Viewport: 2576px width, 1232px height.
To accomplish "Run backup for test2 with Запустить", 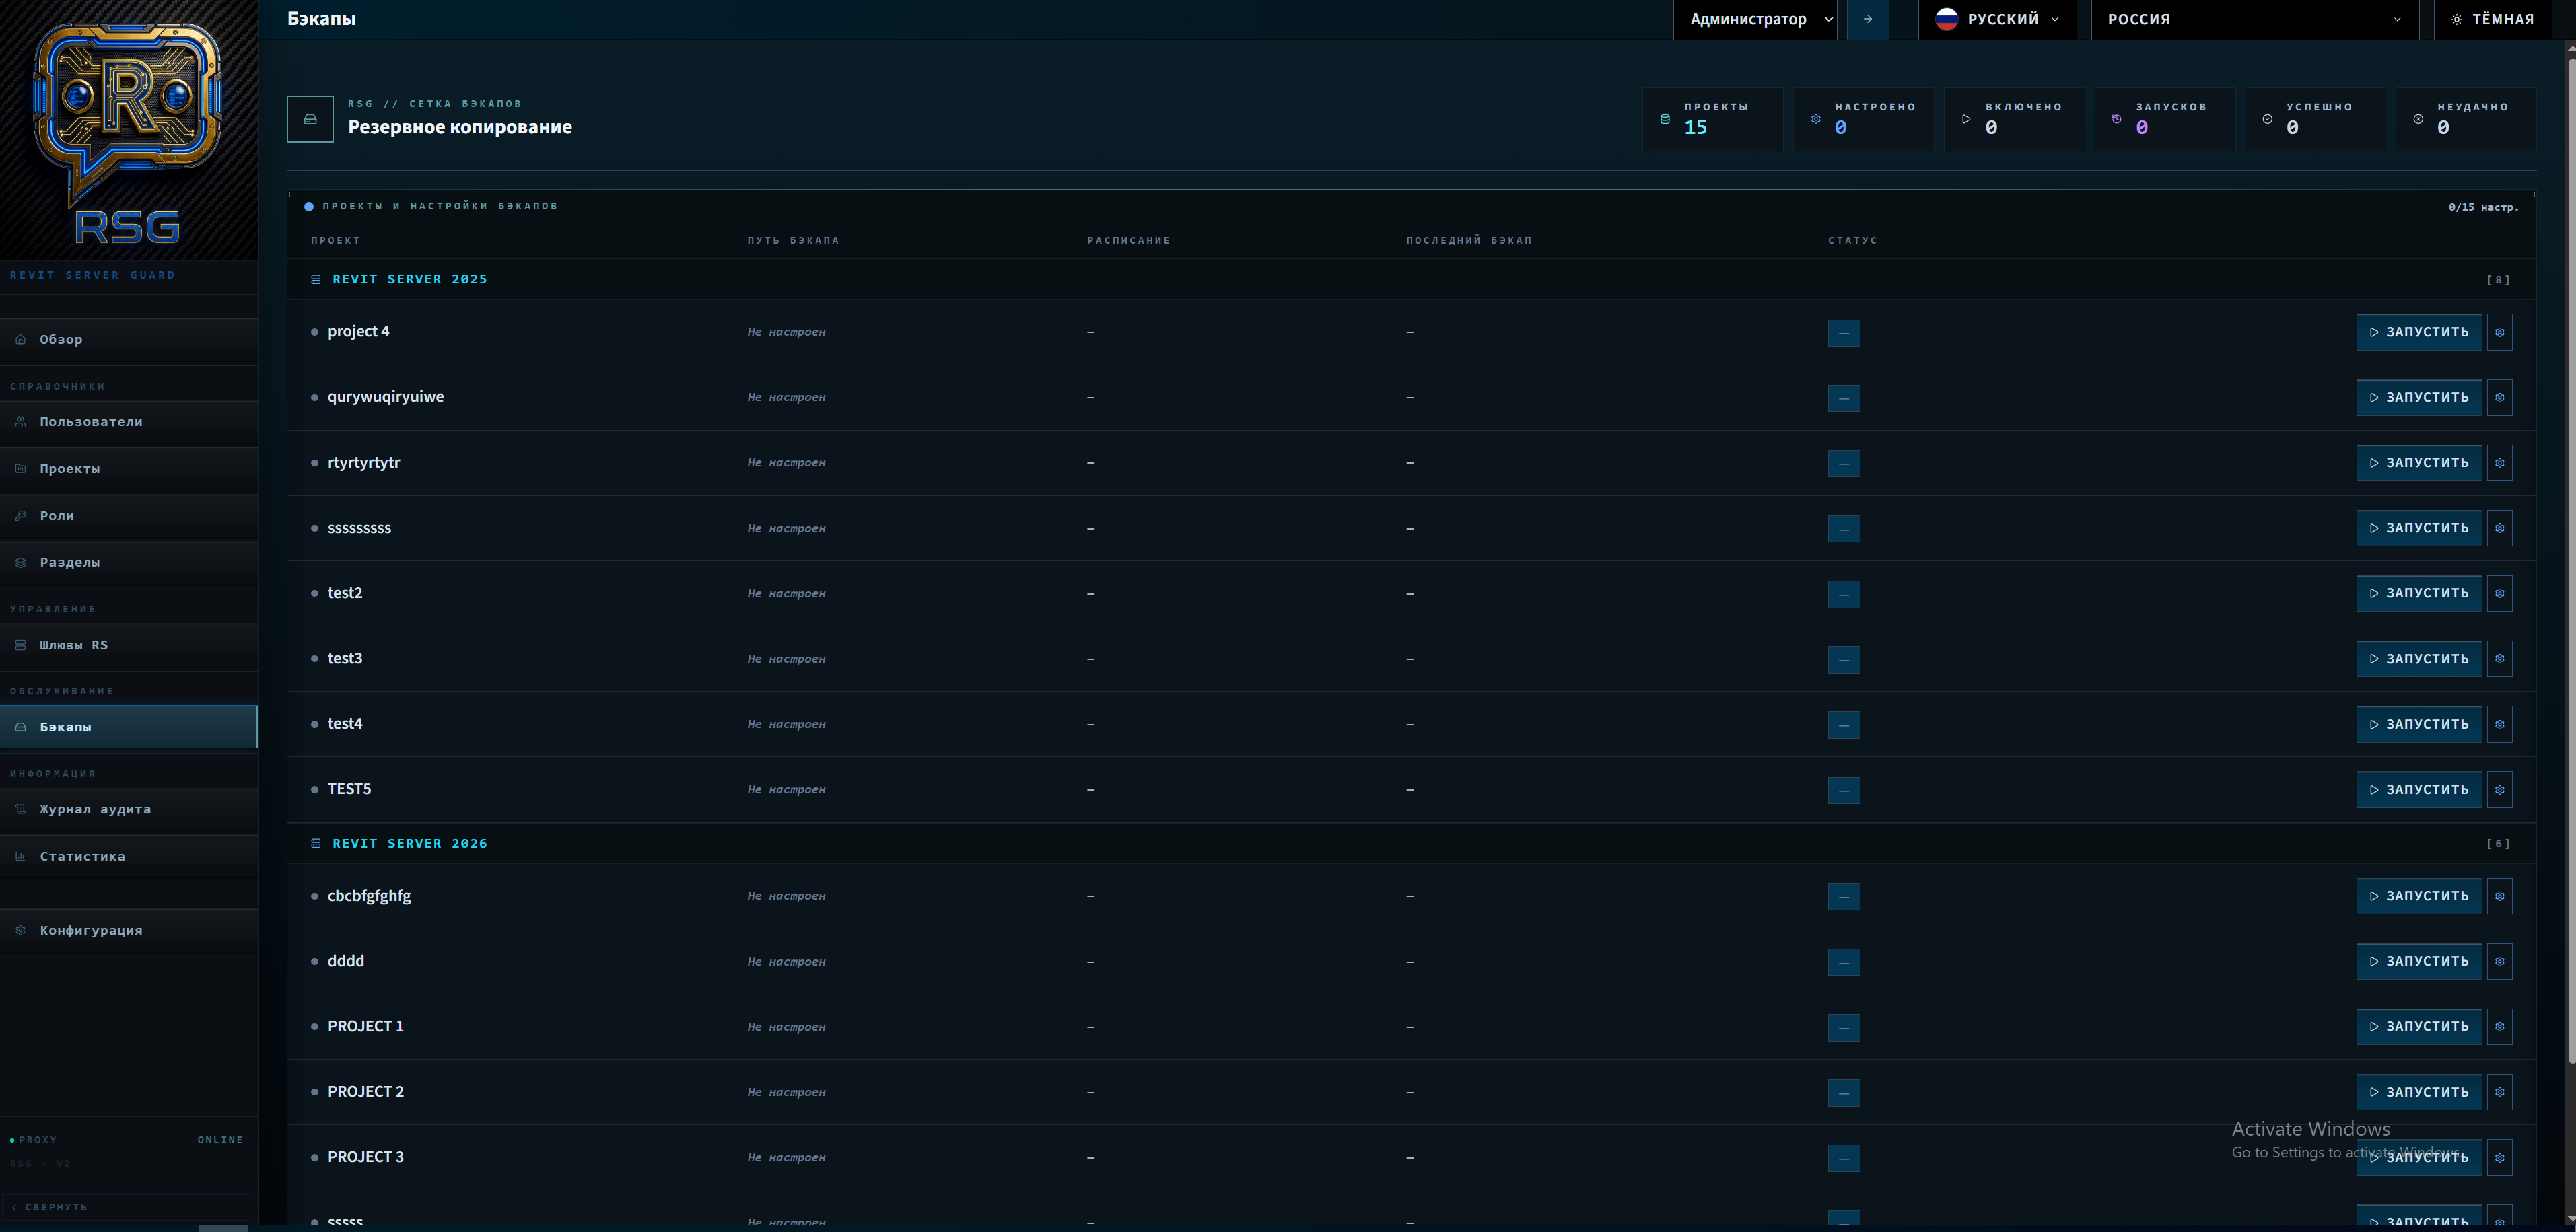I will tap(2418, 593).
